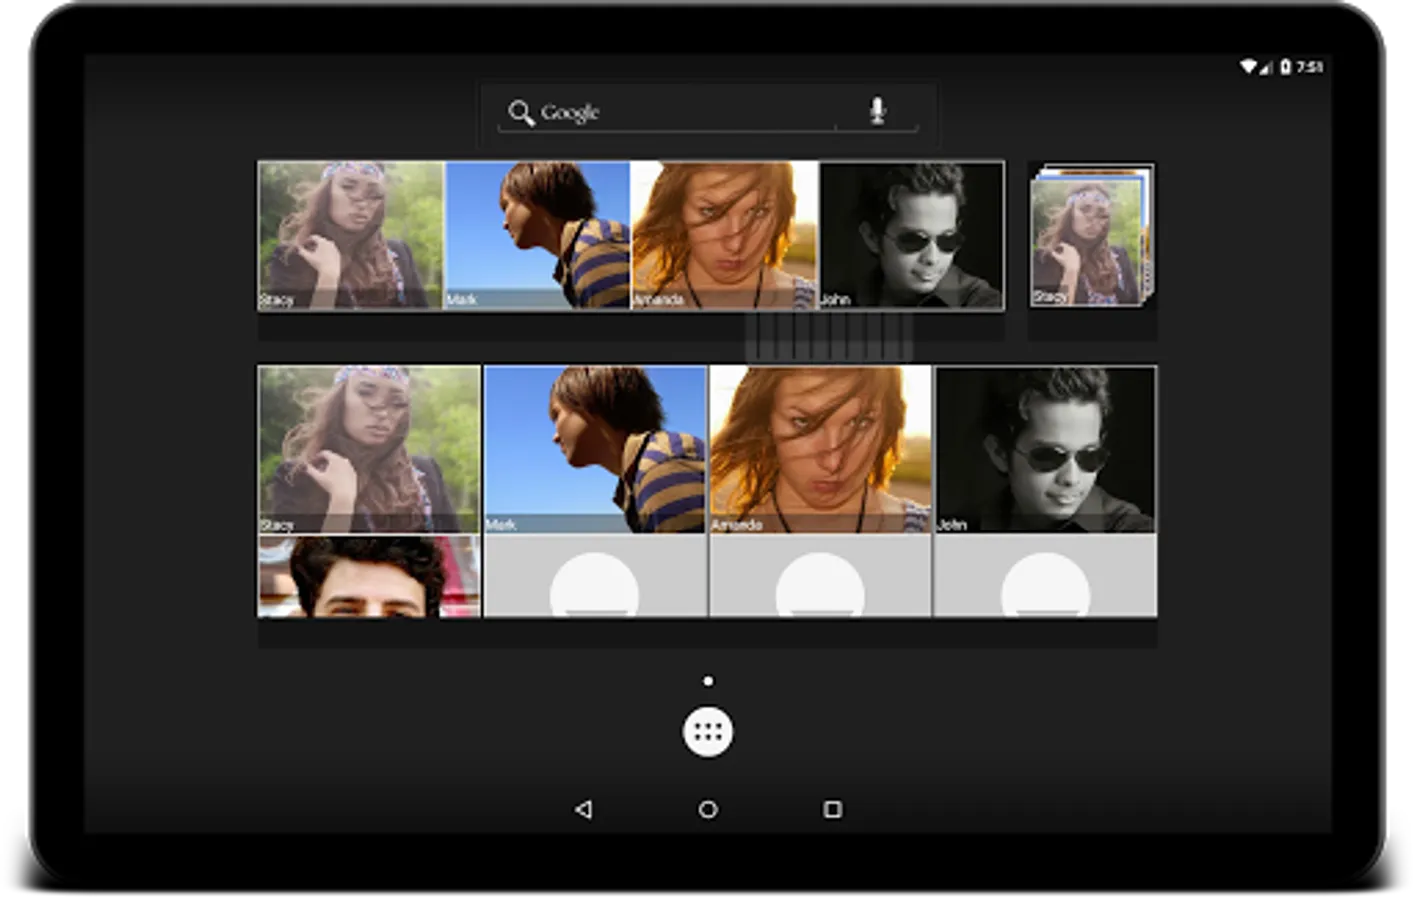Screen dimensions: 1413x900
Task: Tap the Google search magnifier icon
Action: pyautogui.click(x=520, y=112)
